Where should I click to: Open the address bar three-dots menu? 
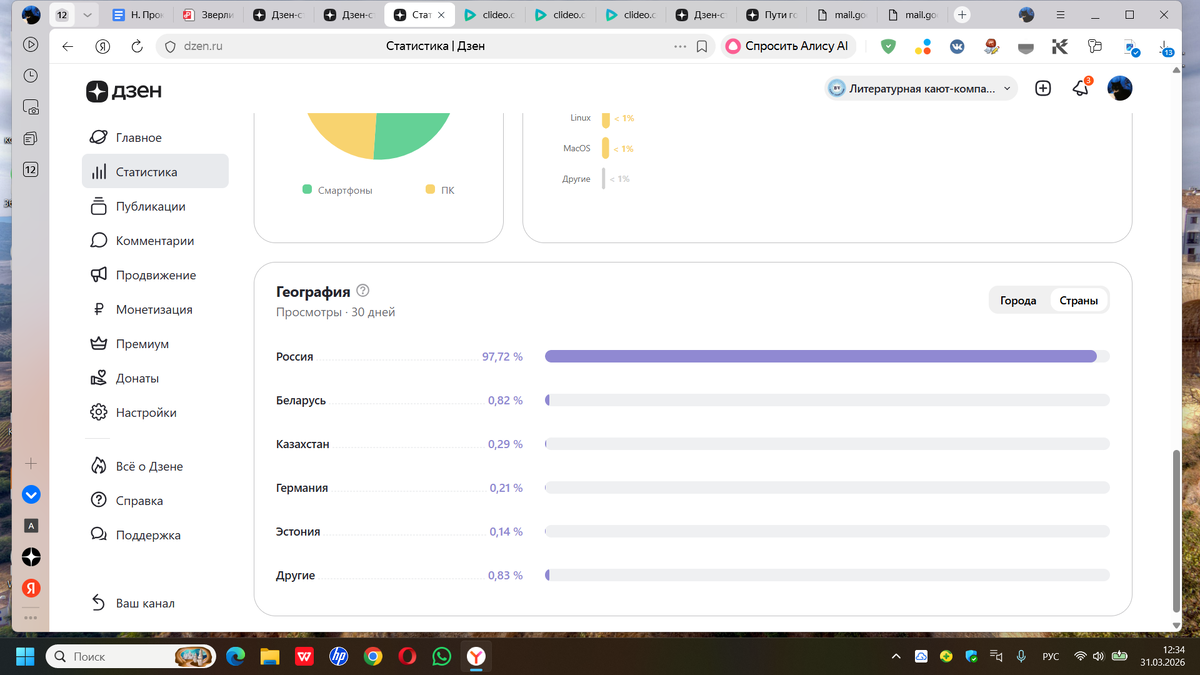click(680, 46)
